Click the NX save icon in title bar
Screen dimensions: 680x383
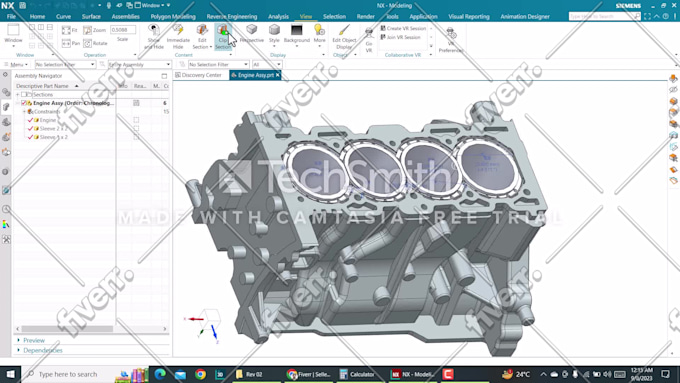pyautogui.click(x=23, y=5)
